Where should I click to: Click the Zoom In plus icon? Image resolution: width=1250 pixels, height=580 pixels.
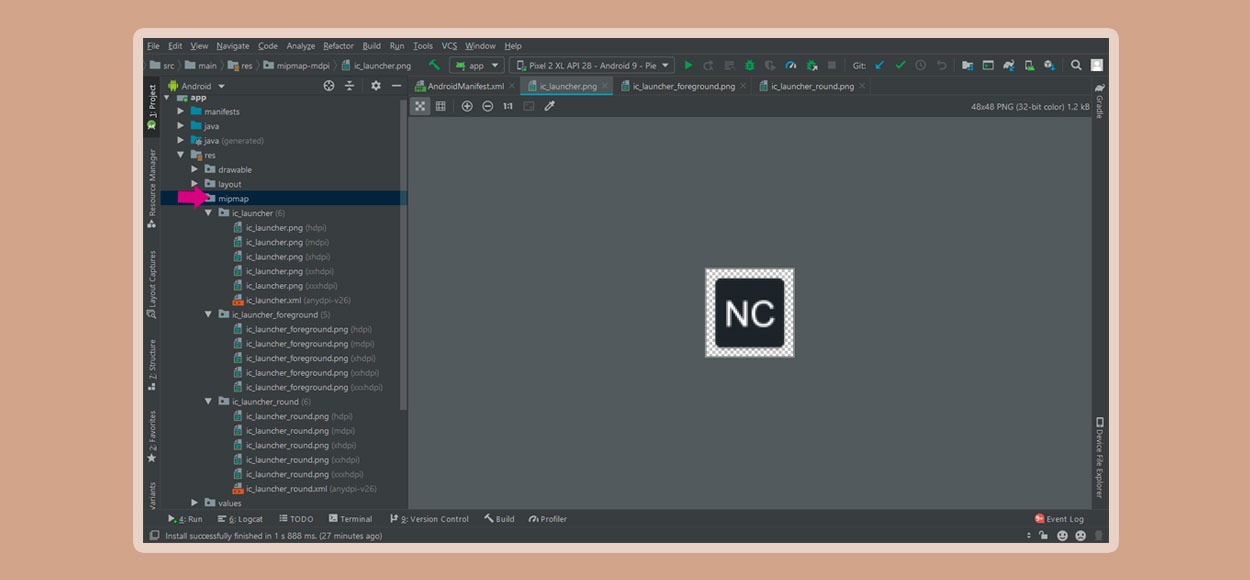pos(467,106)
